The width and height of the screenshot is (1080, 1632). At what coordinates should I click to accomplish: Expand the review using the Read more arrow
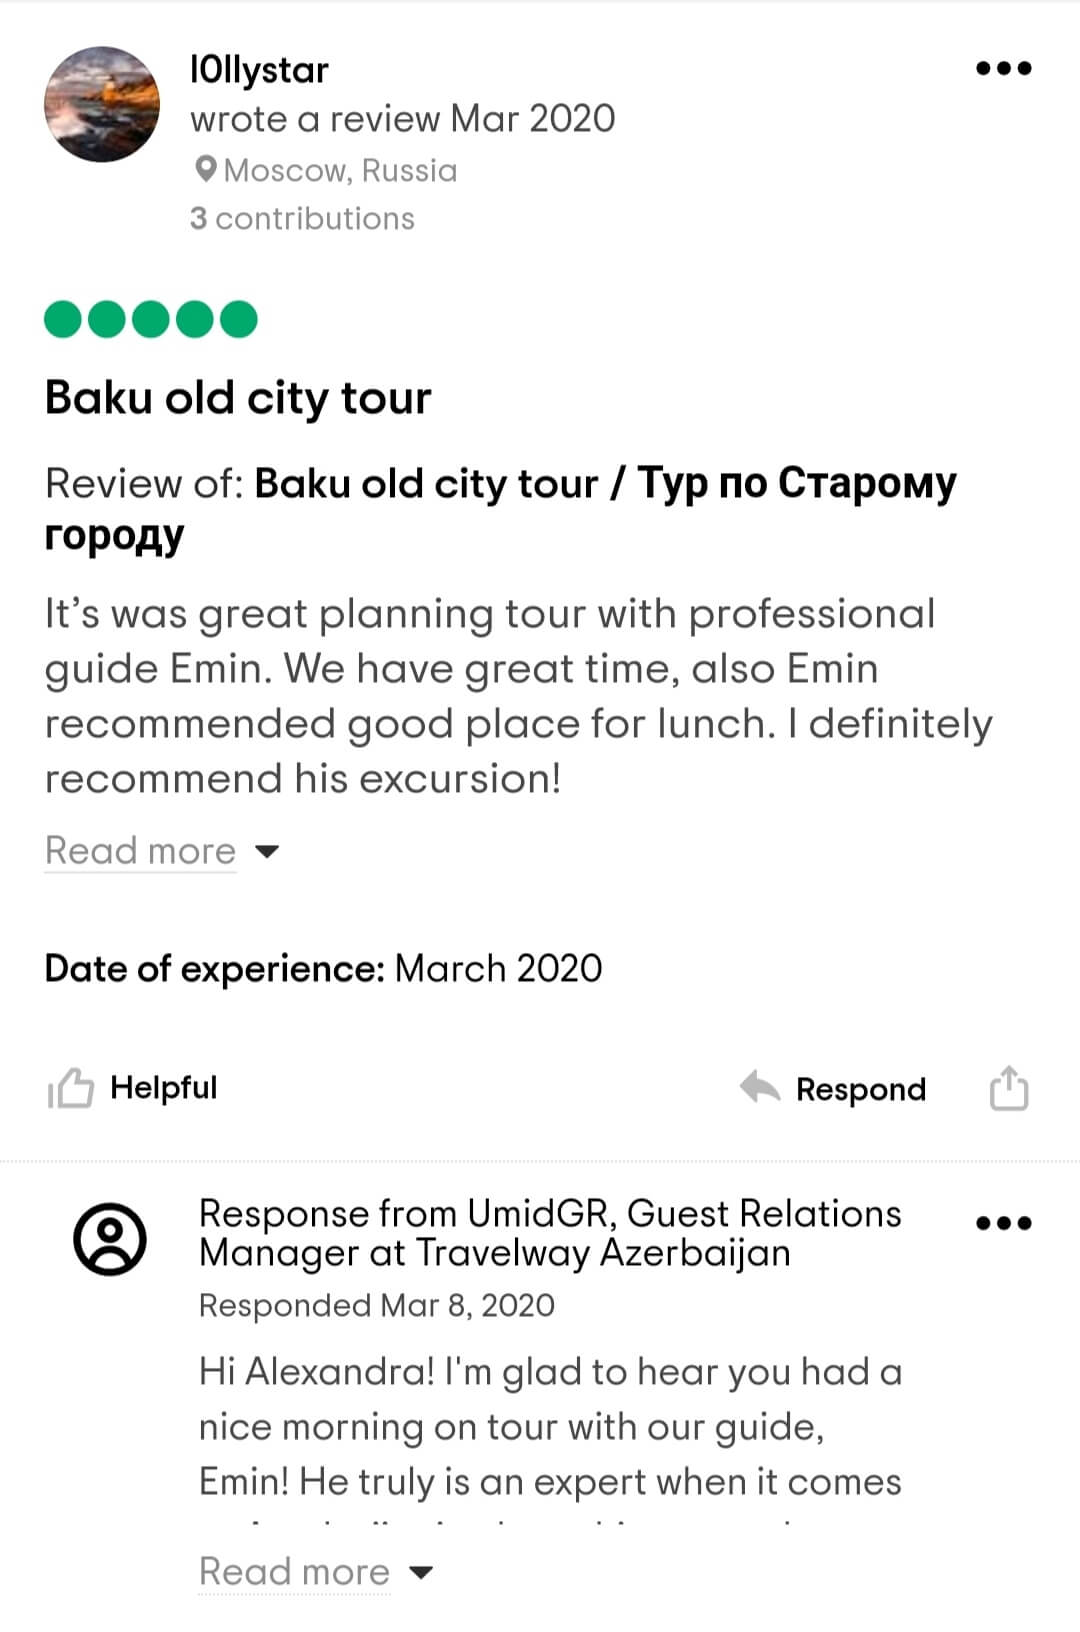(x=267, y=852)
